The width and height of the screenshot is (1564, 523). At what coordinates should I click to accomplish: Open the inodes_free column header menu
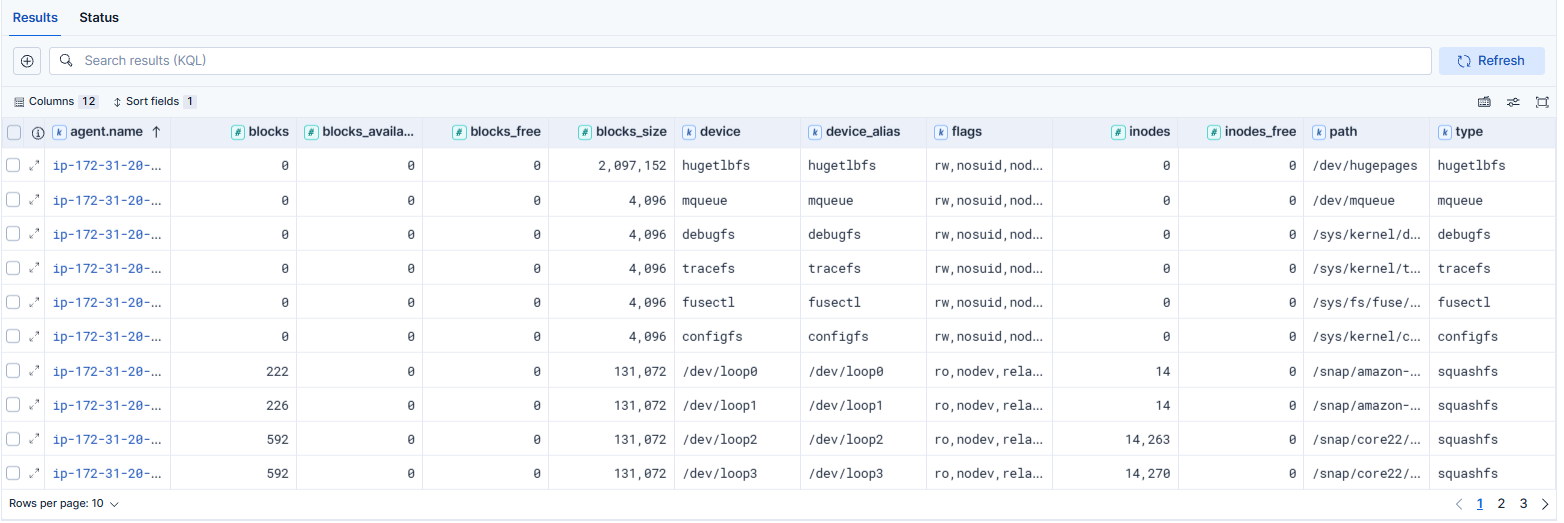1241,132
